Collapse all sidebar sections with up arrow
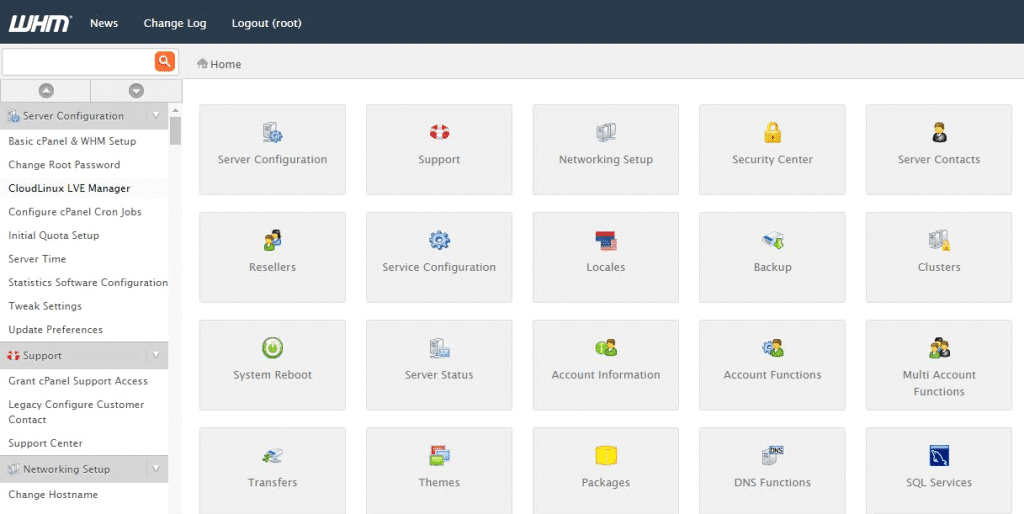Image resolution: width=1024 pixels, height=514 pixels. pyautogui.click(x=46, y=91)
